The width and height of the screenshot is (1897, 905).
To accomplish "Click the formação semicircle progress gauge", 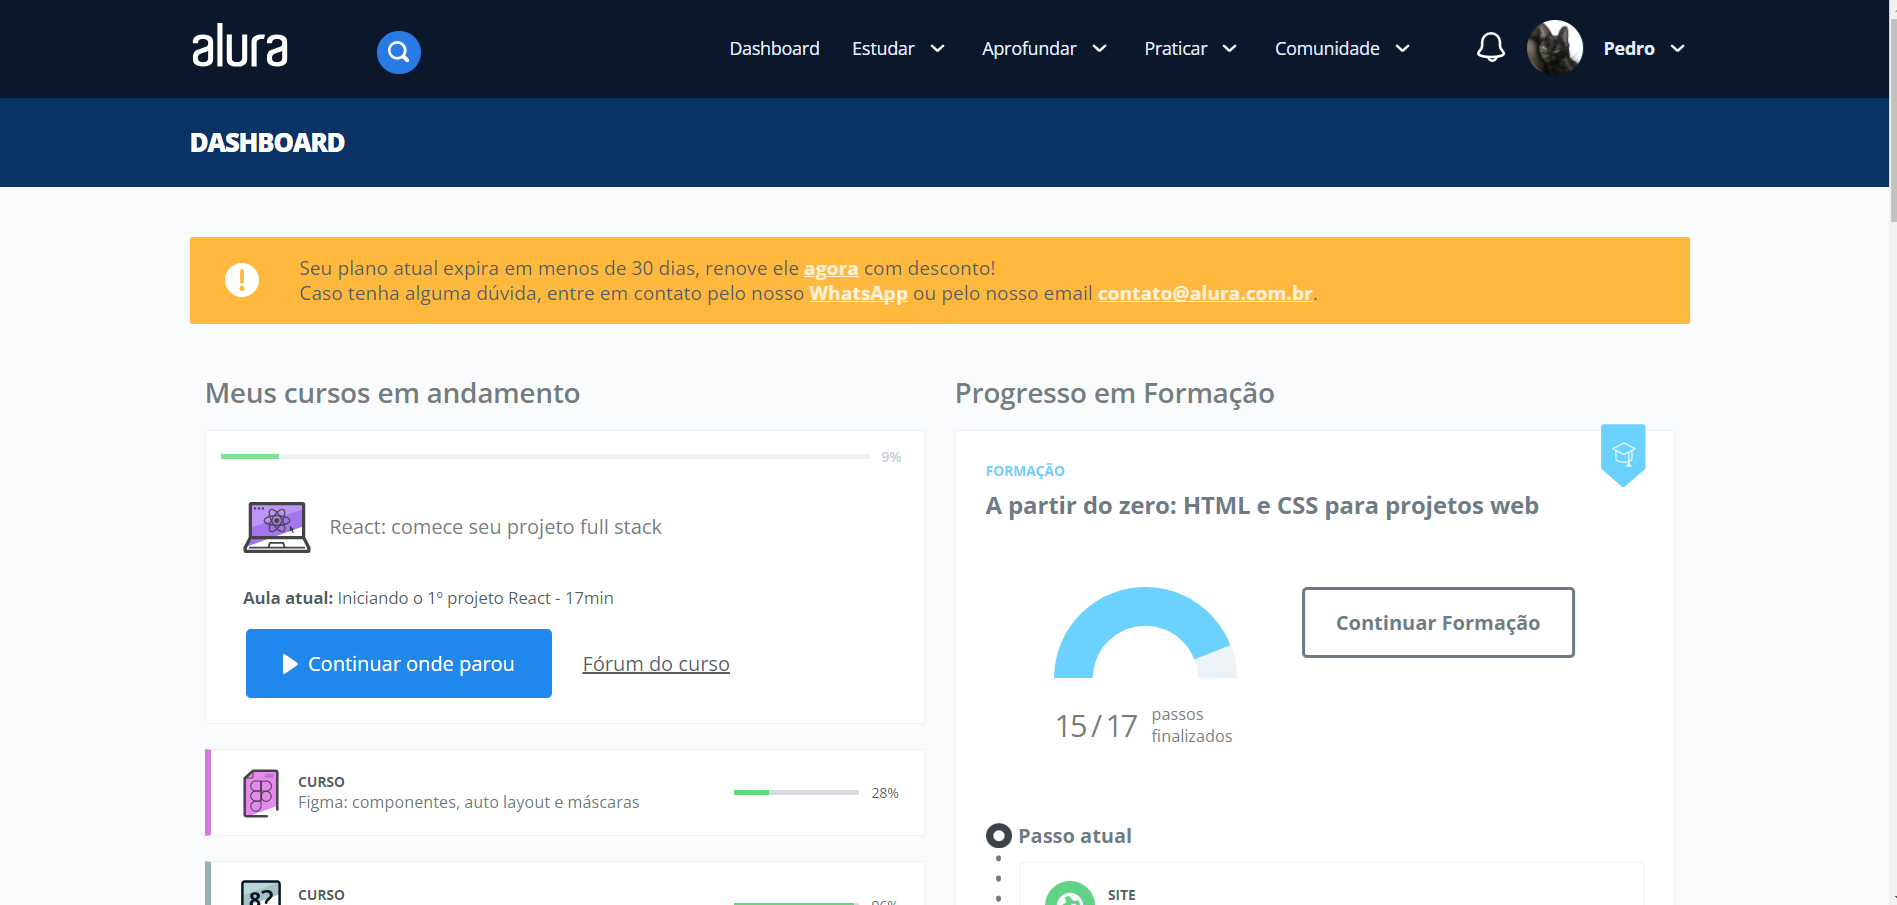I will pos(1145,633).
